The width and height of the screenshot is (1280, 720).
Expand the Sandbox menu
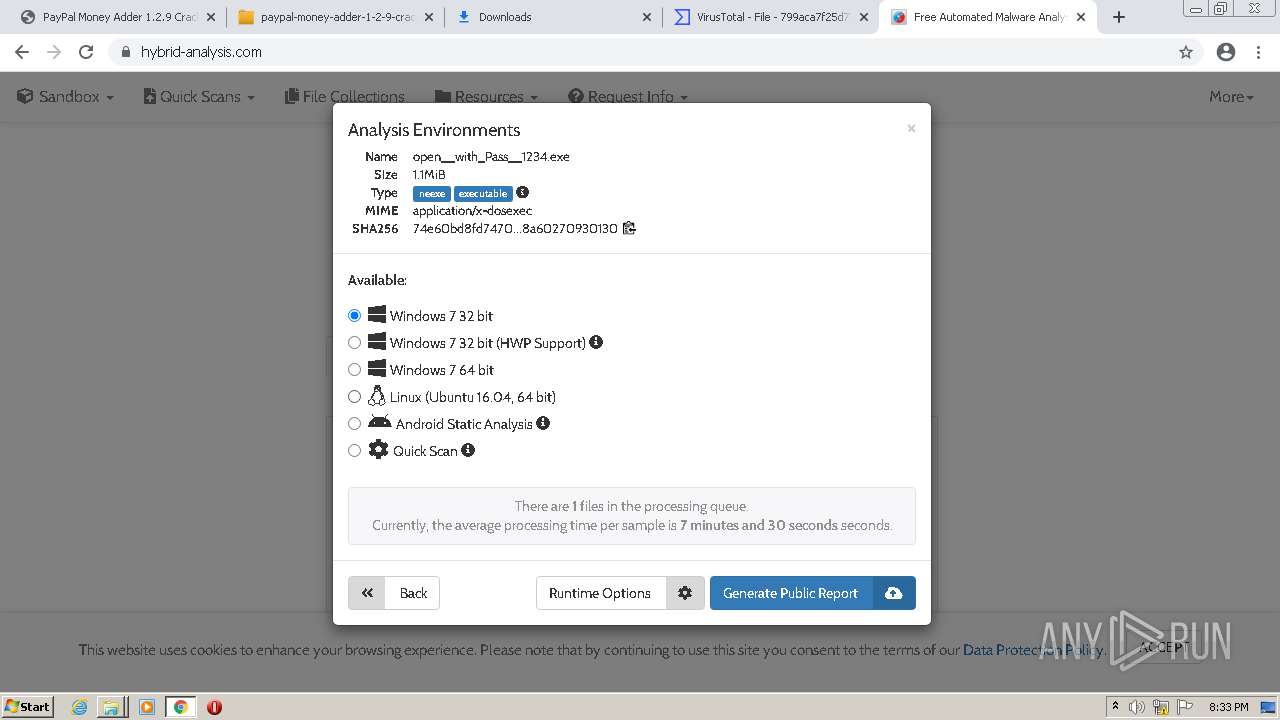coord(66,96)
